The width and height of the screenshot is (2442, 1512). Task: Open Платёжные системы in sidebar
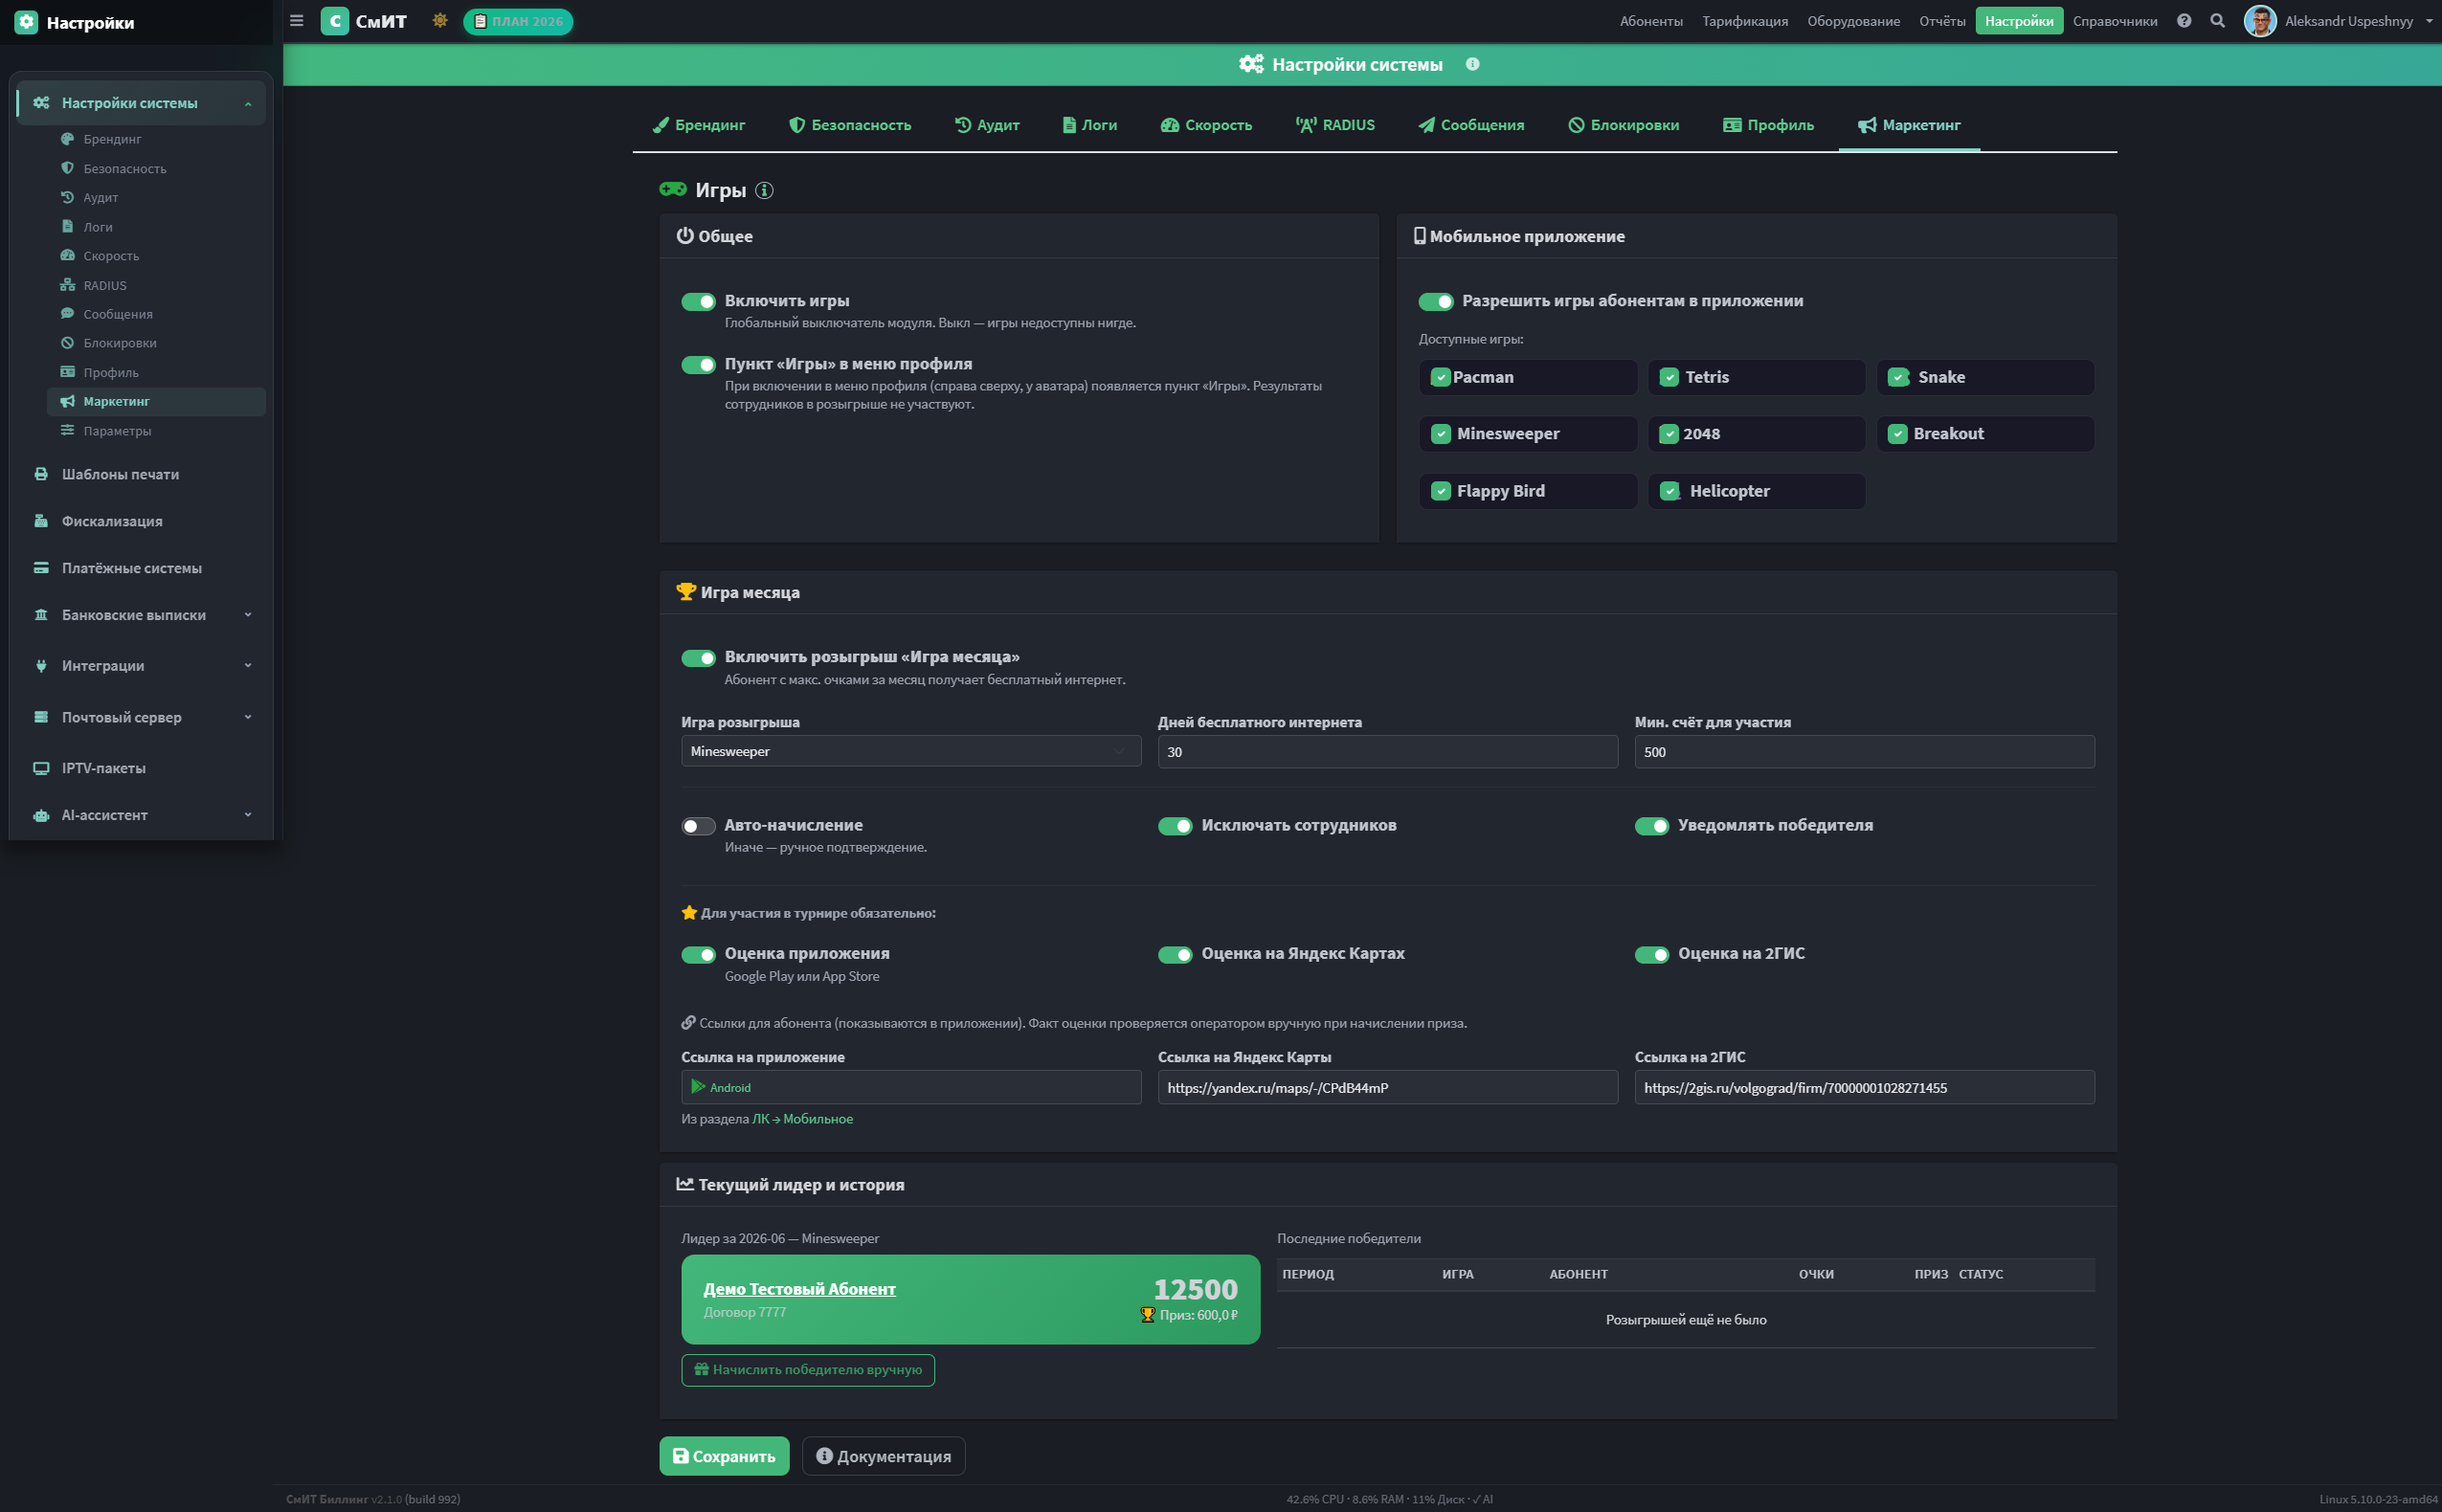140,568
